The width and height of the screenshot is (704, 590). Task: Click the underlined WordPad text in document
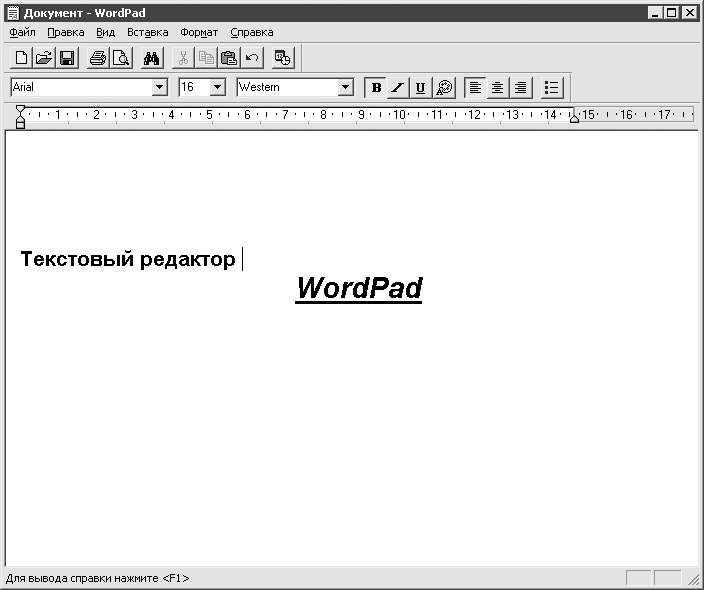point(359,288)
